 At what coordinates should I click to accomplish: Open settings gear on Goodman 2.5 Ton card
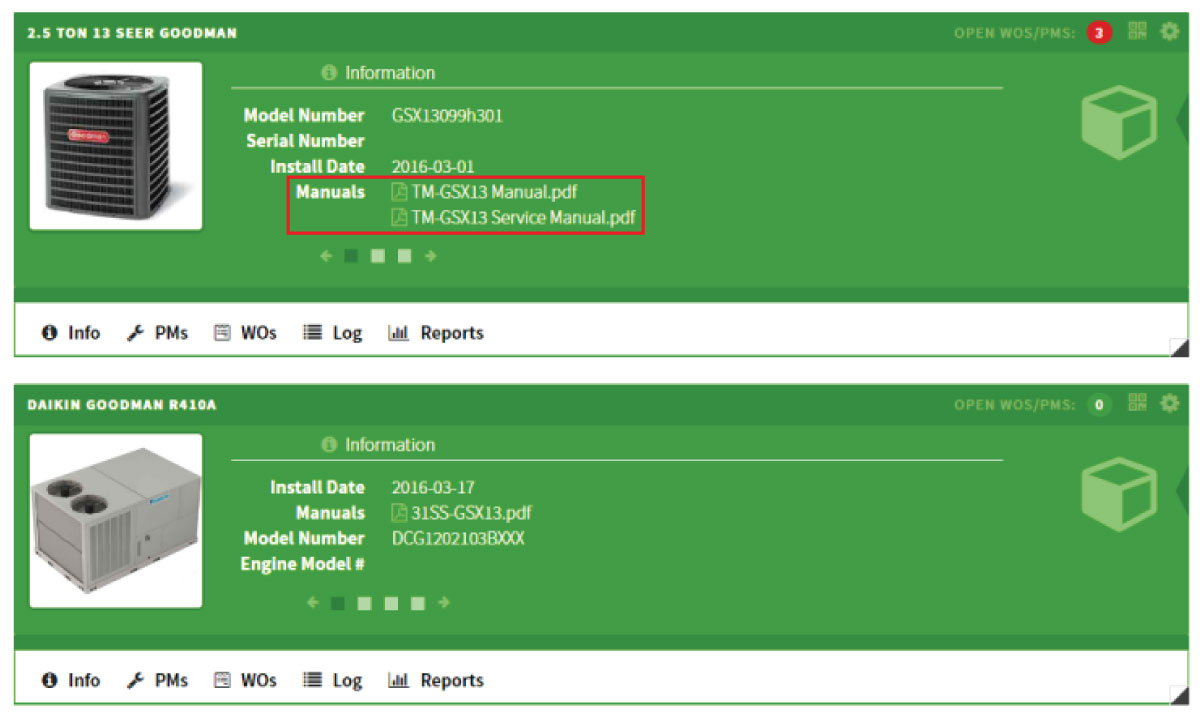(x=1168, y=32)
